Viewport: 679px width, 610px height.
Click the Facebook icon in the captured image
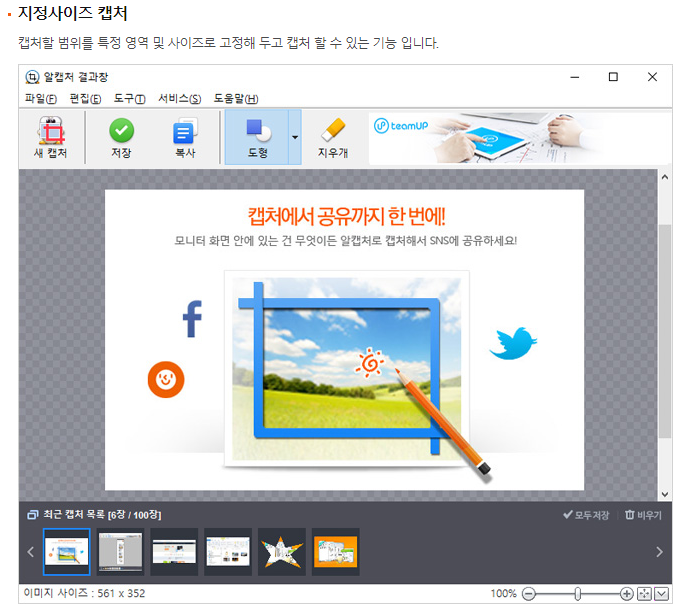coord(192,319)
